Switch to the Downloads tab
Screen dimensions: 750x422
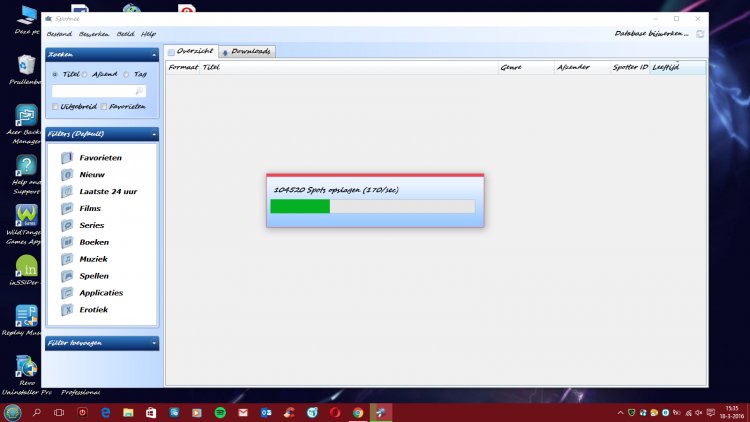(247, 51)
